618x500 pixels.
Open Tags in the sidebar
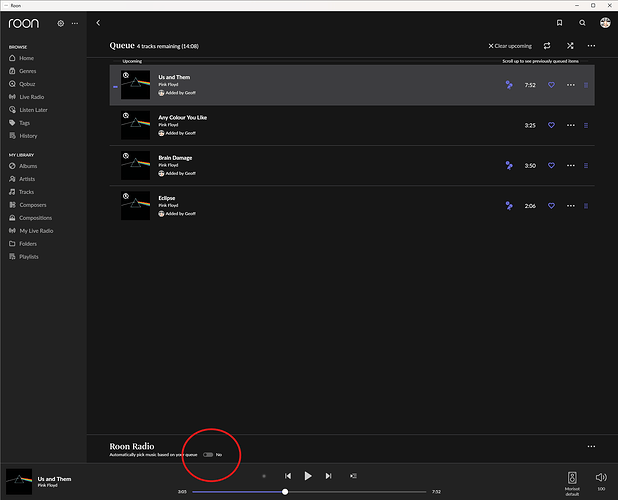20,123
